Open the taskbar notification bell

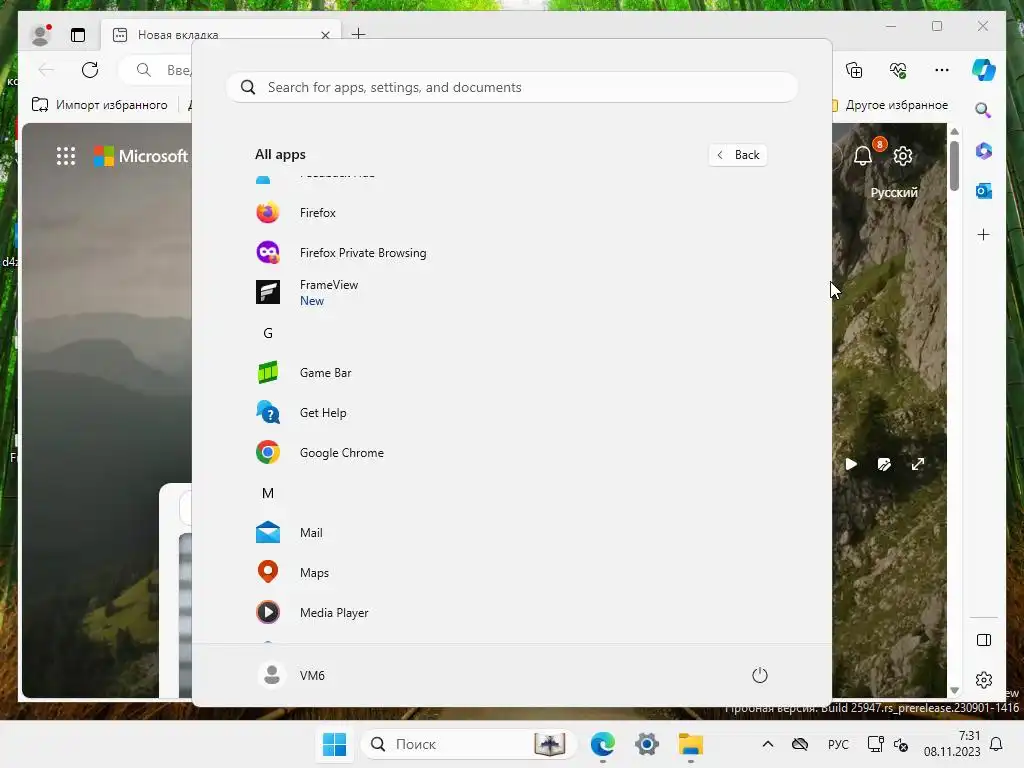[x=996, y=744]
